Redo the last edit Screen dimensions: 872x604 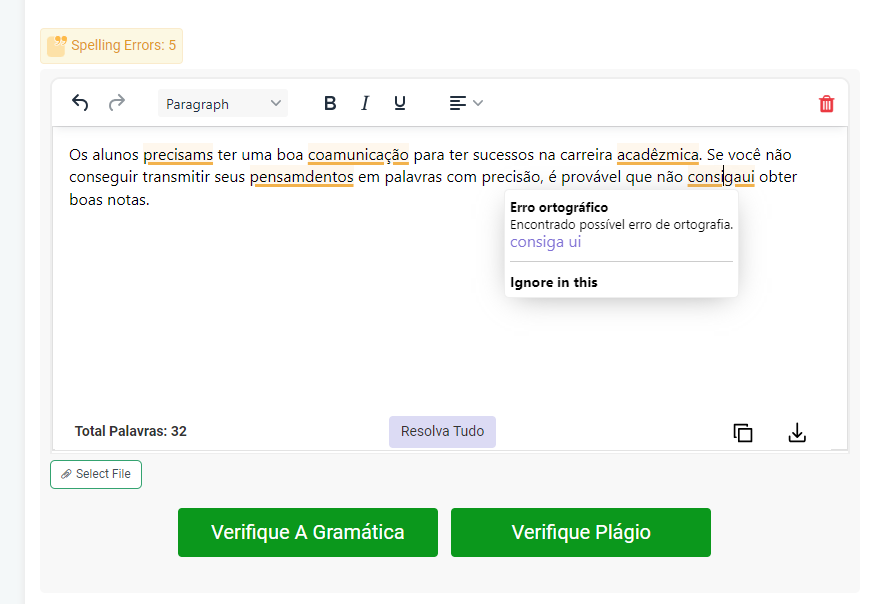coord(117,103)
